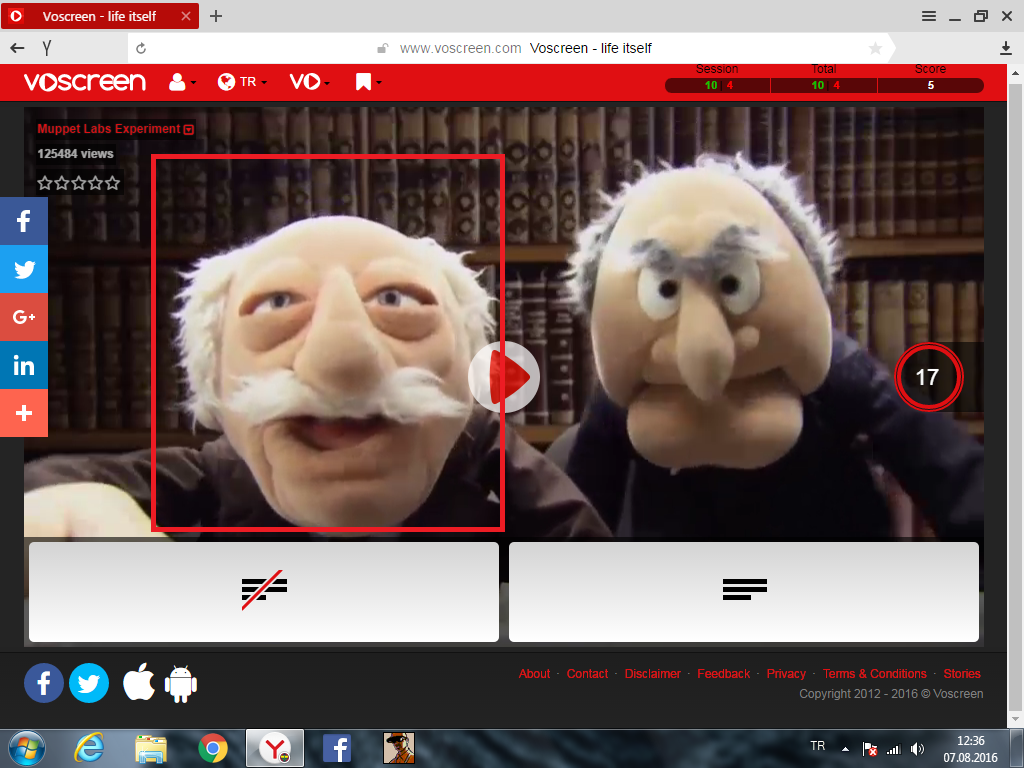Open the Feedback link
1024x768 pixels.
(x=724, y=673)
